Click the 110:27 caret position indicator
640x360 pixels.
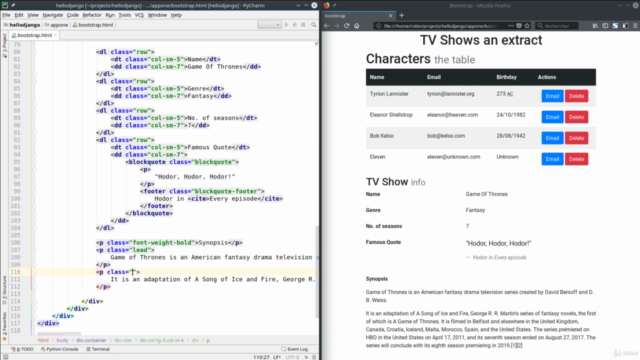click(x=261, y=357)
